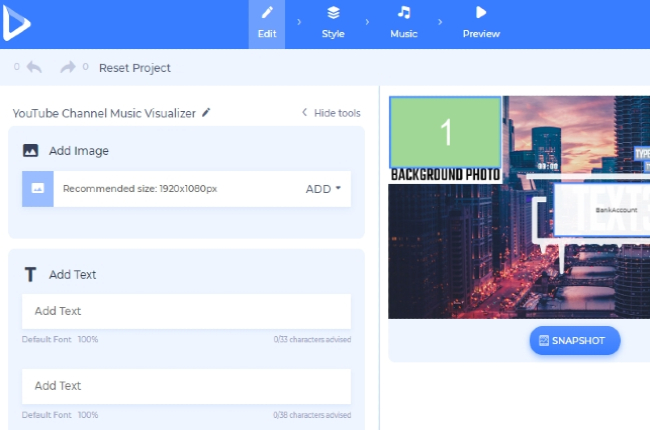Change Default Font under first text field
The width and height of the screenshot is (650, 430).
tap(46, 339)
